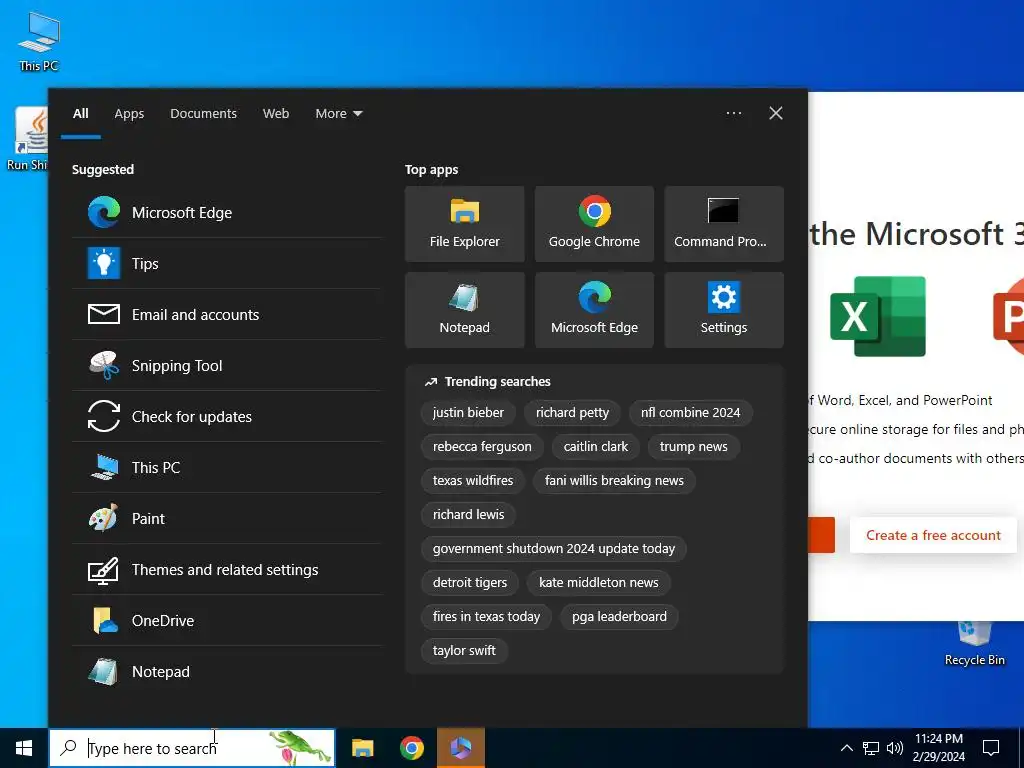The image size is (1024, 768).
Task: Search trending topic rebecca ferguson
Action: (482, 447)
